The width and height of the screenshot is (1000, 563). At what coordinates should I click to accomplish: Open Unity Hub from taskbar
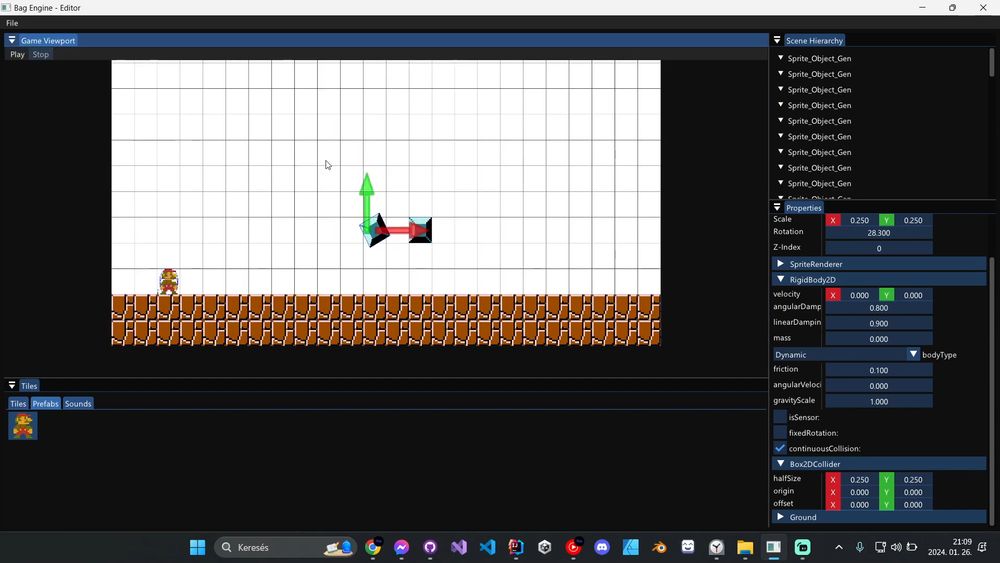(545, 547)
